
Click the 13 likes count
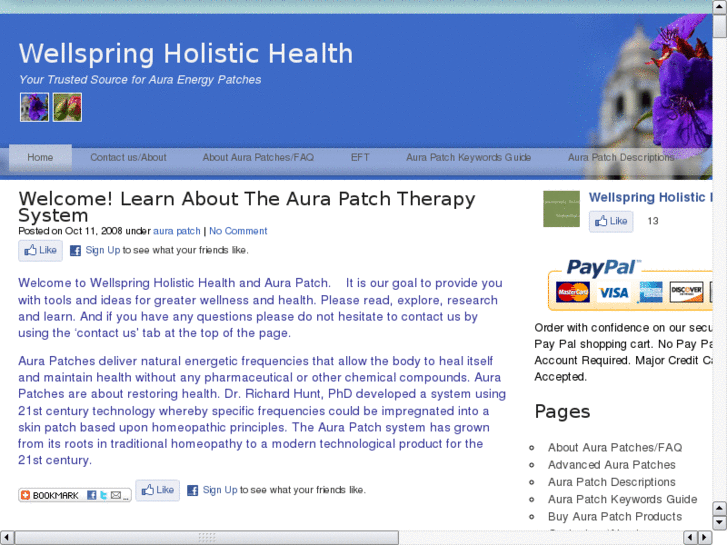click(x=653, y=221)
